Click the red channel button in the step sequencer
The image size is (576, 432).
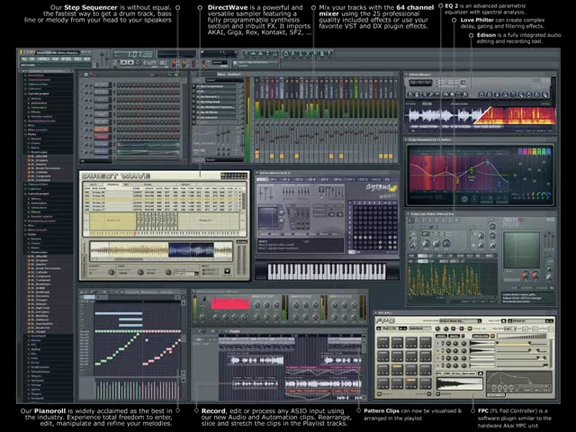[101, 130]
